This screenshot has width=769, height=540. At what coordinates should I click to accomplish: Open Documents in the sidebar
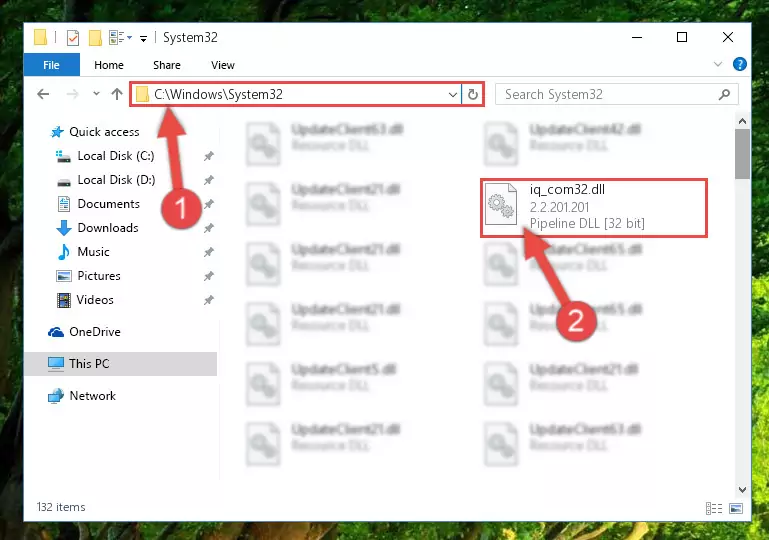click(x=108, y=204)
